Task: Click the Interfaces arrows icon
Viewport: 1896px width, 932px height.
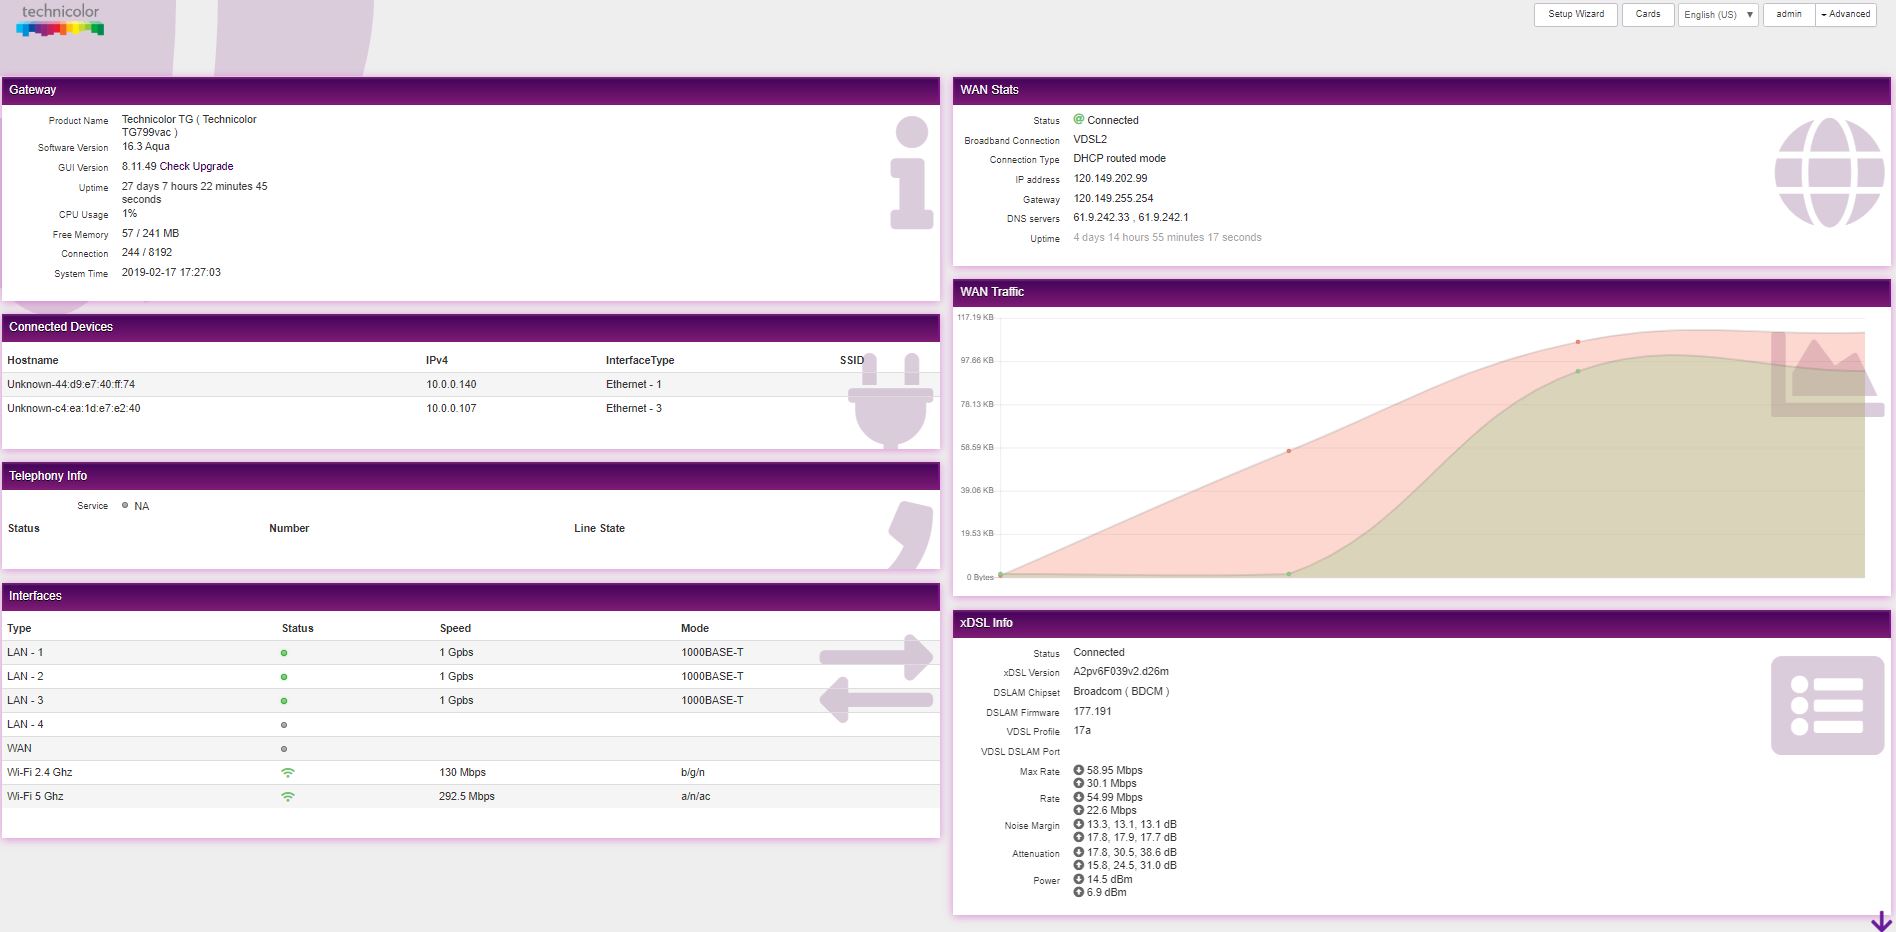Action: [x=876, y=678]
